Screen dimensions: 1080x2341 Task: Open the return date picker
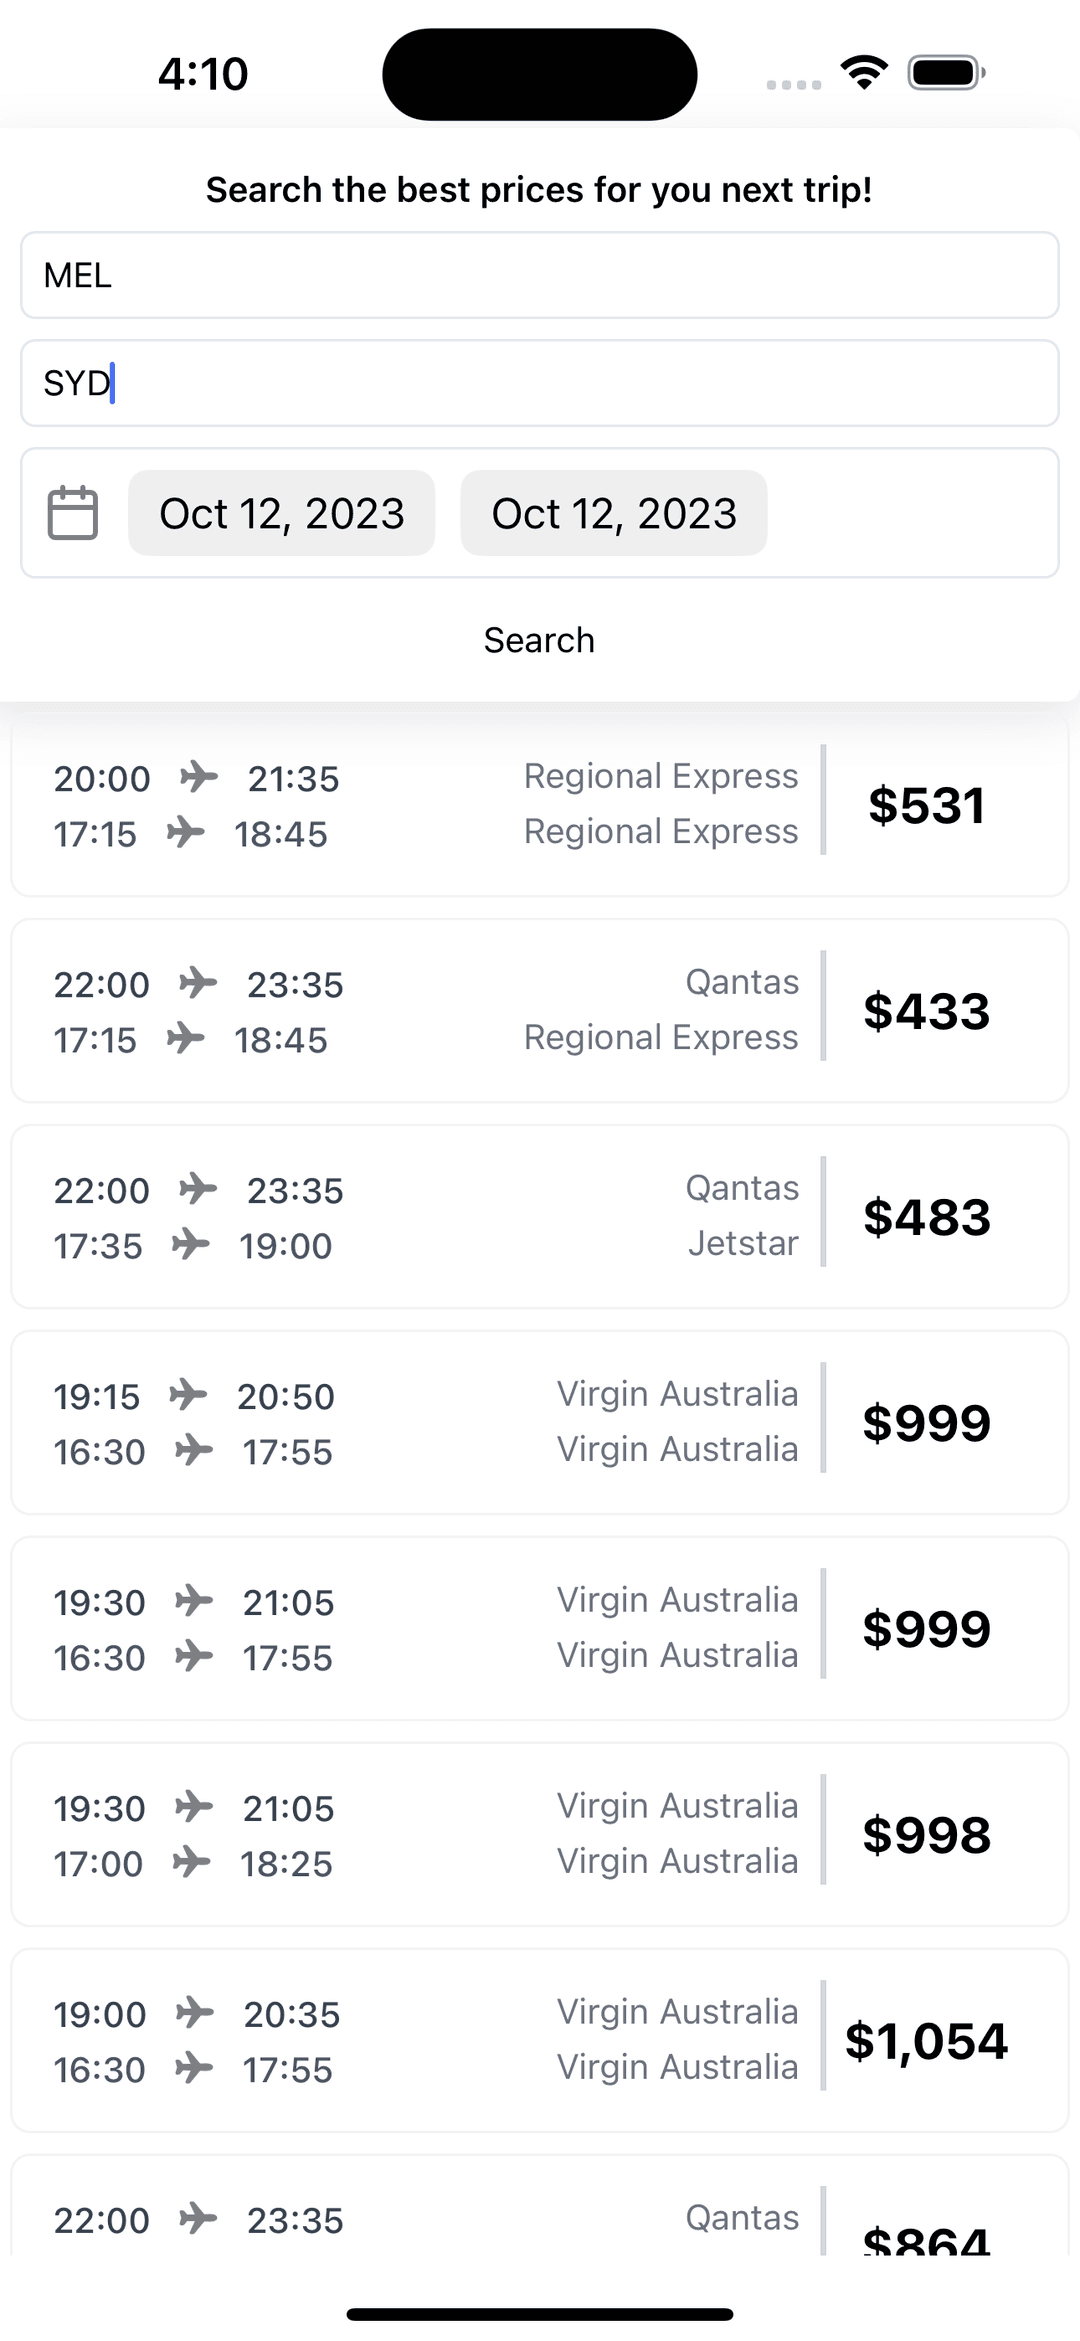pos(613,513)
